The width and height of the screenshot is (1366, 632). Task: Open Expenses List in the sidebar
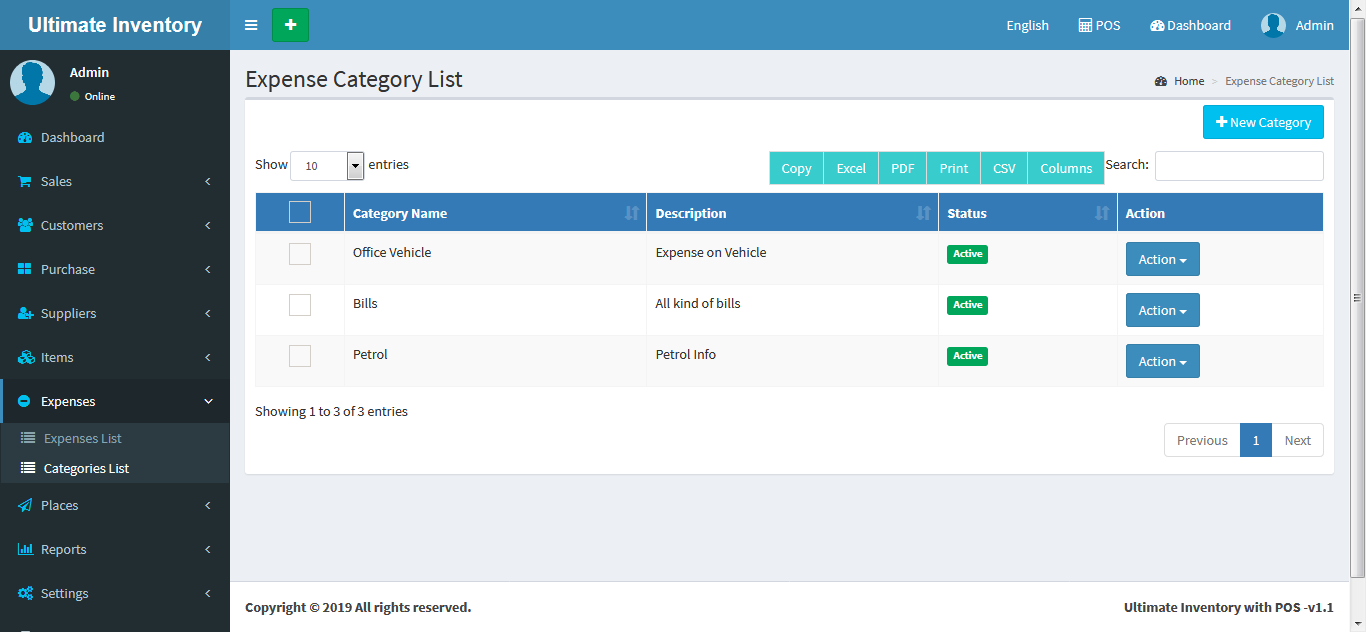82,439
